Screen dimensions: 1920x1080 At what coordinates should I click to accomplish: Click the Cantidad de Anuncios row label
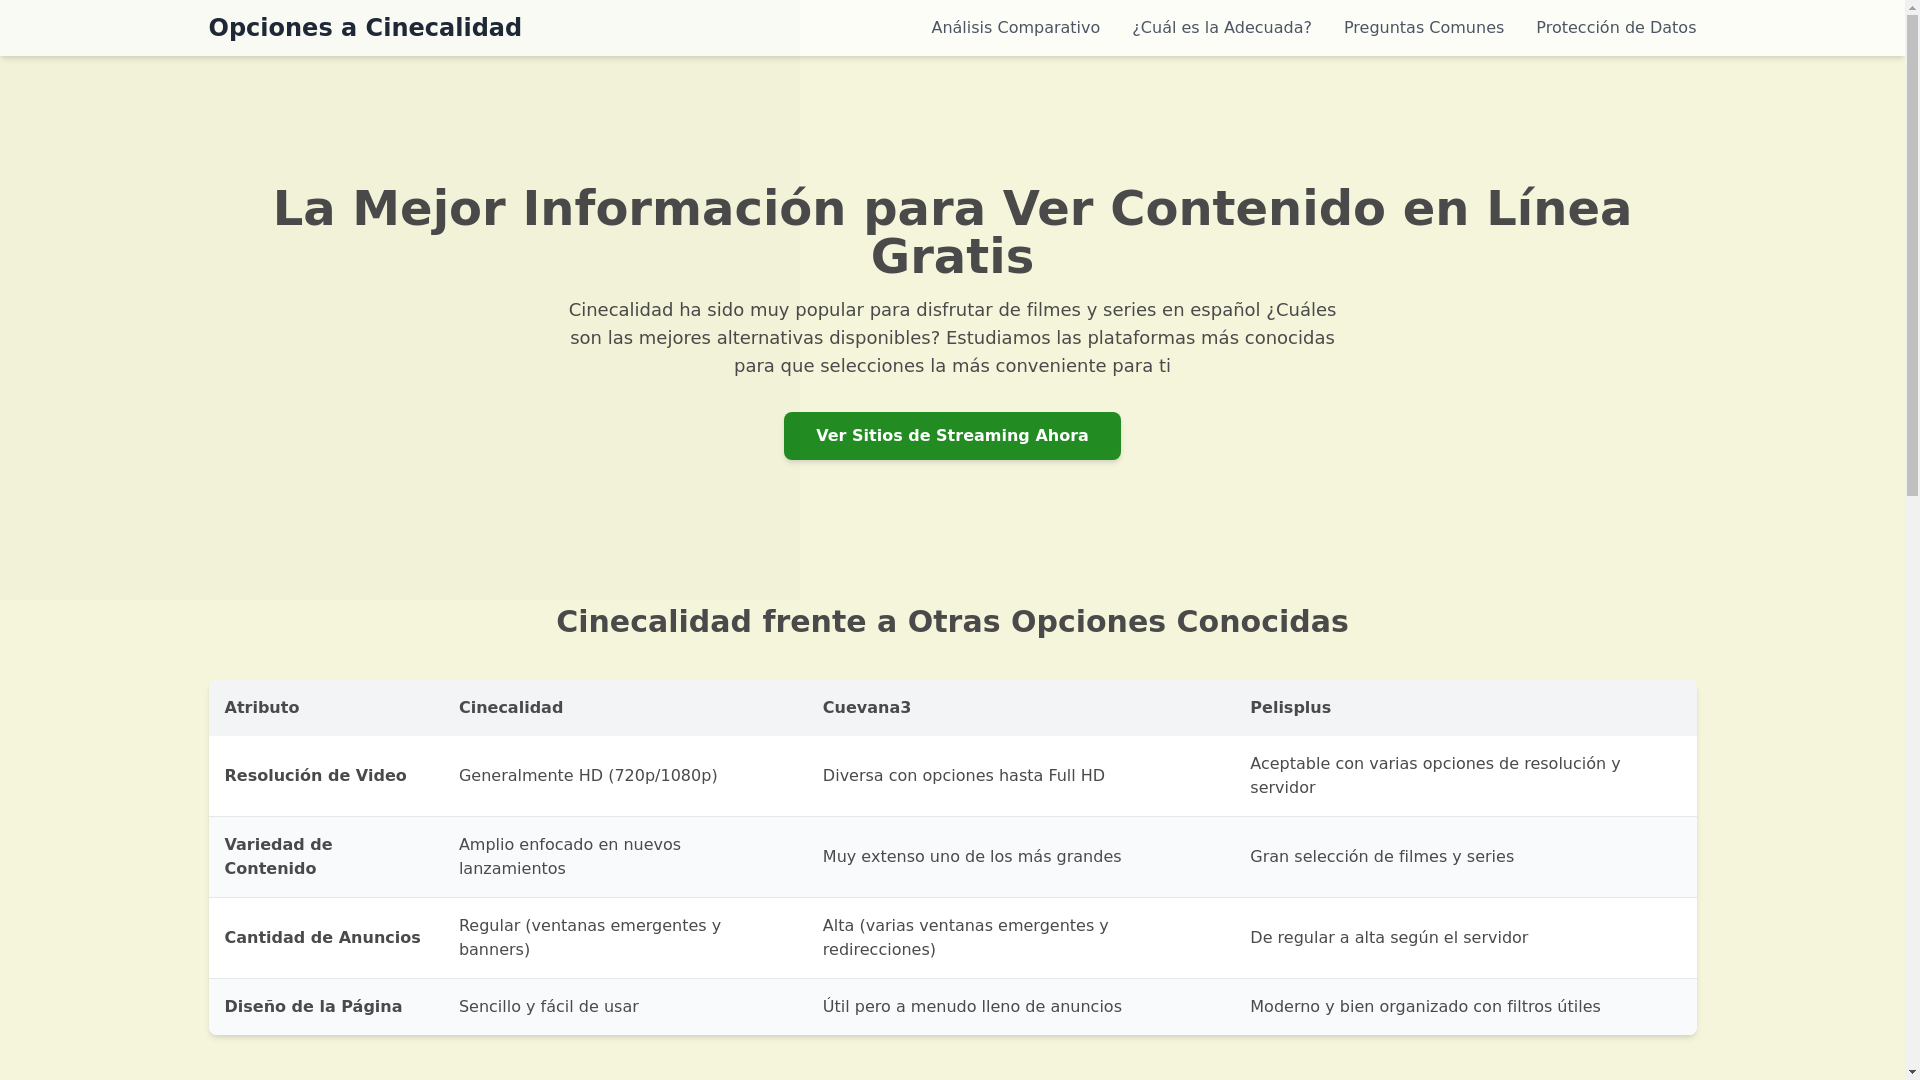pyautogui.click(x=322, y=938)
